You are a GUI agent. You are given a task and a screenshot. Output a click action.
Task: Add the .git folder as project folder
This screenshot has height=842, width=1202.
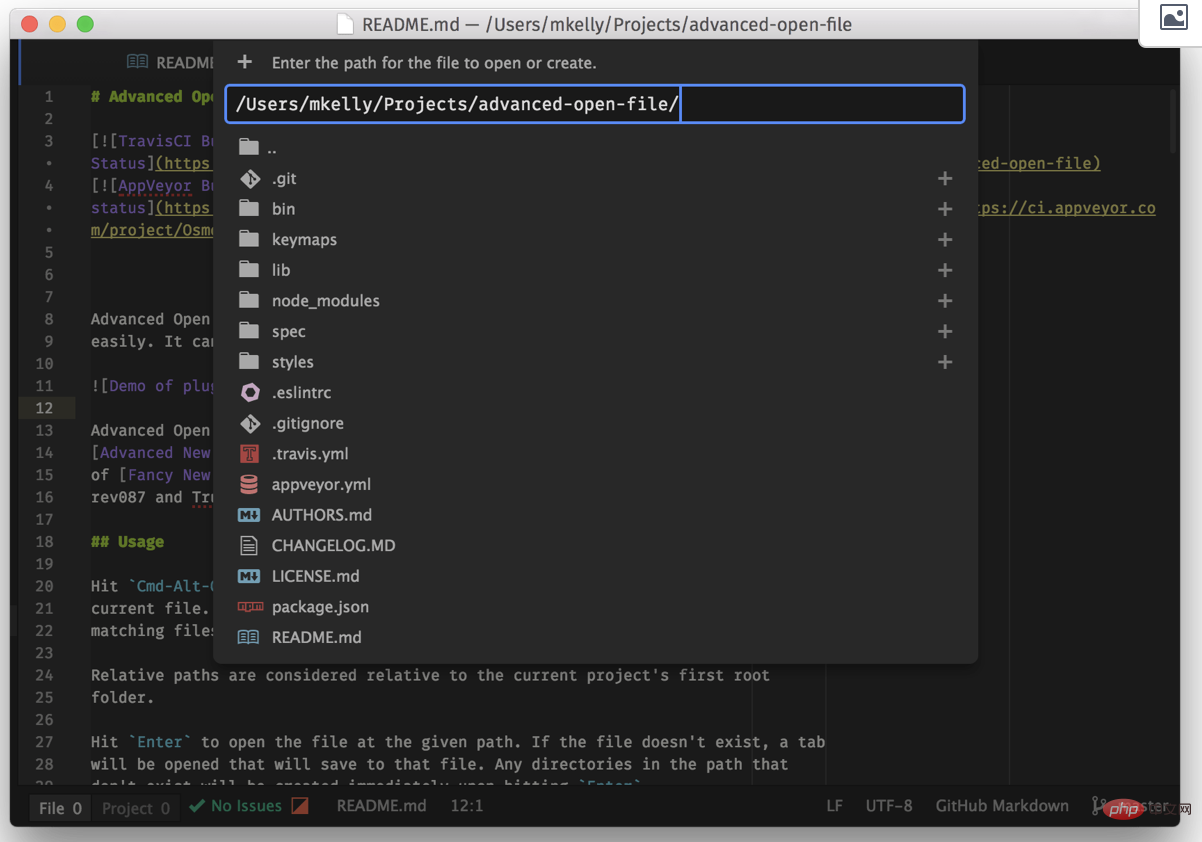point(944,179)
